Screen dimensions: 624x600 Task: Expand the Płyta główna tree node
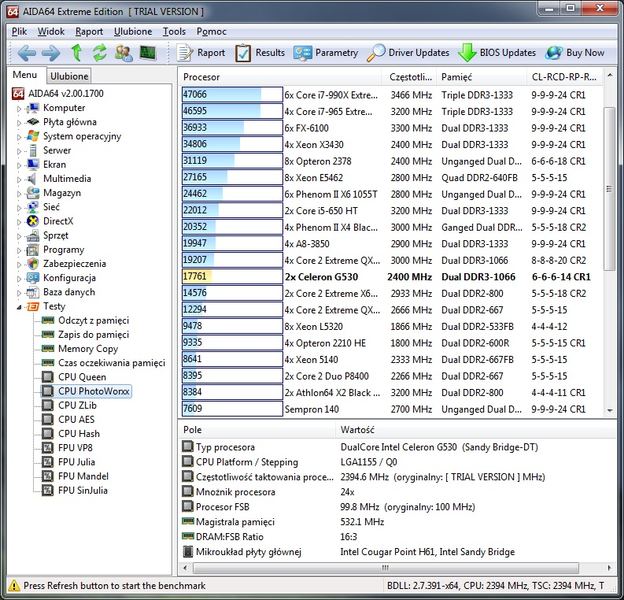(19, 123)
